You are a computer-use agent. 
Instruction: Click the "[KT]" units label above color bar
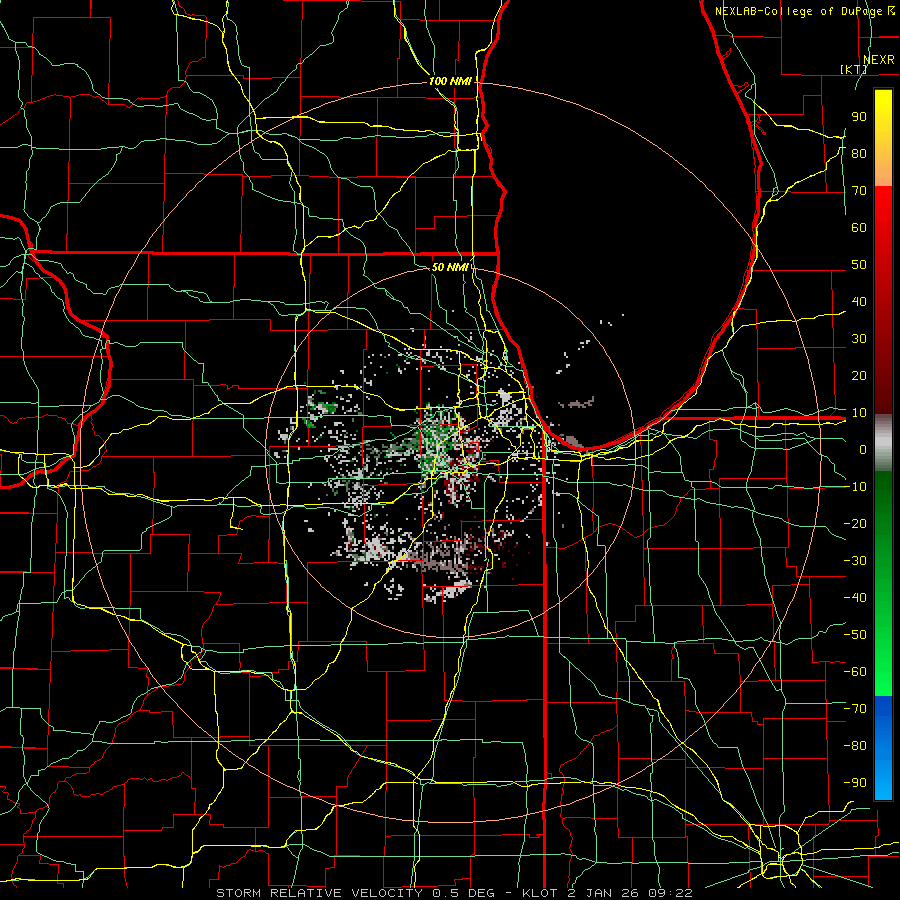pos(854,69)
